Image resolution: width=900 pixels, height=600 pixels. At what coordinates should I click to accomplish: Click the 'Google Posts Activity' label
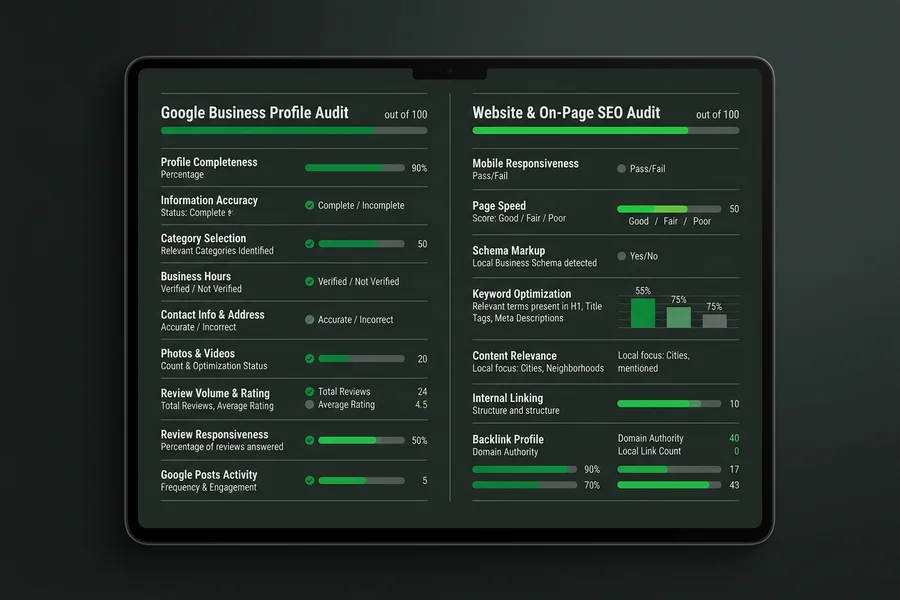point(209,474)
